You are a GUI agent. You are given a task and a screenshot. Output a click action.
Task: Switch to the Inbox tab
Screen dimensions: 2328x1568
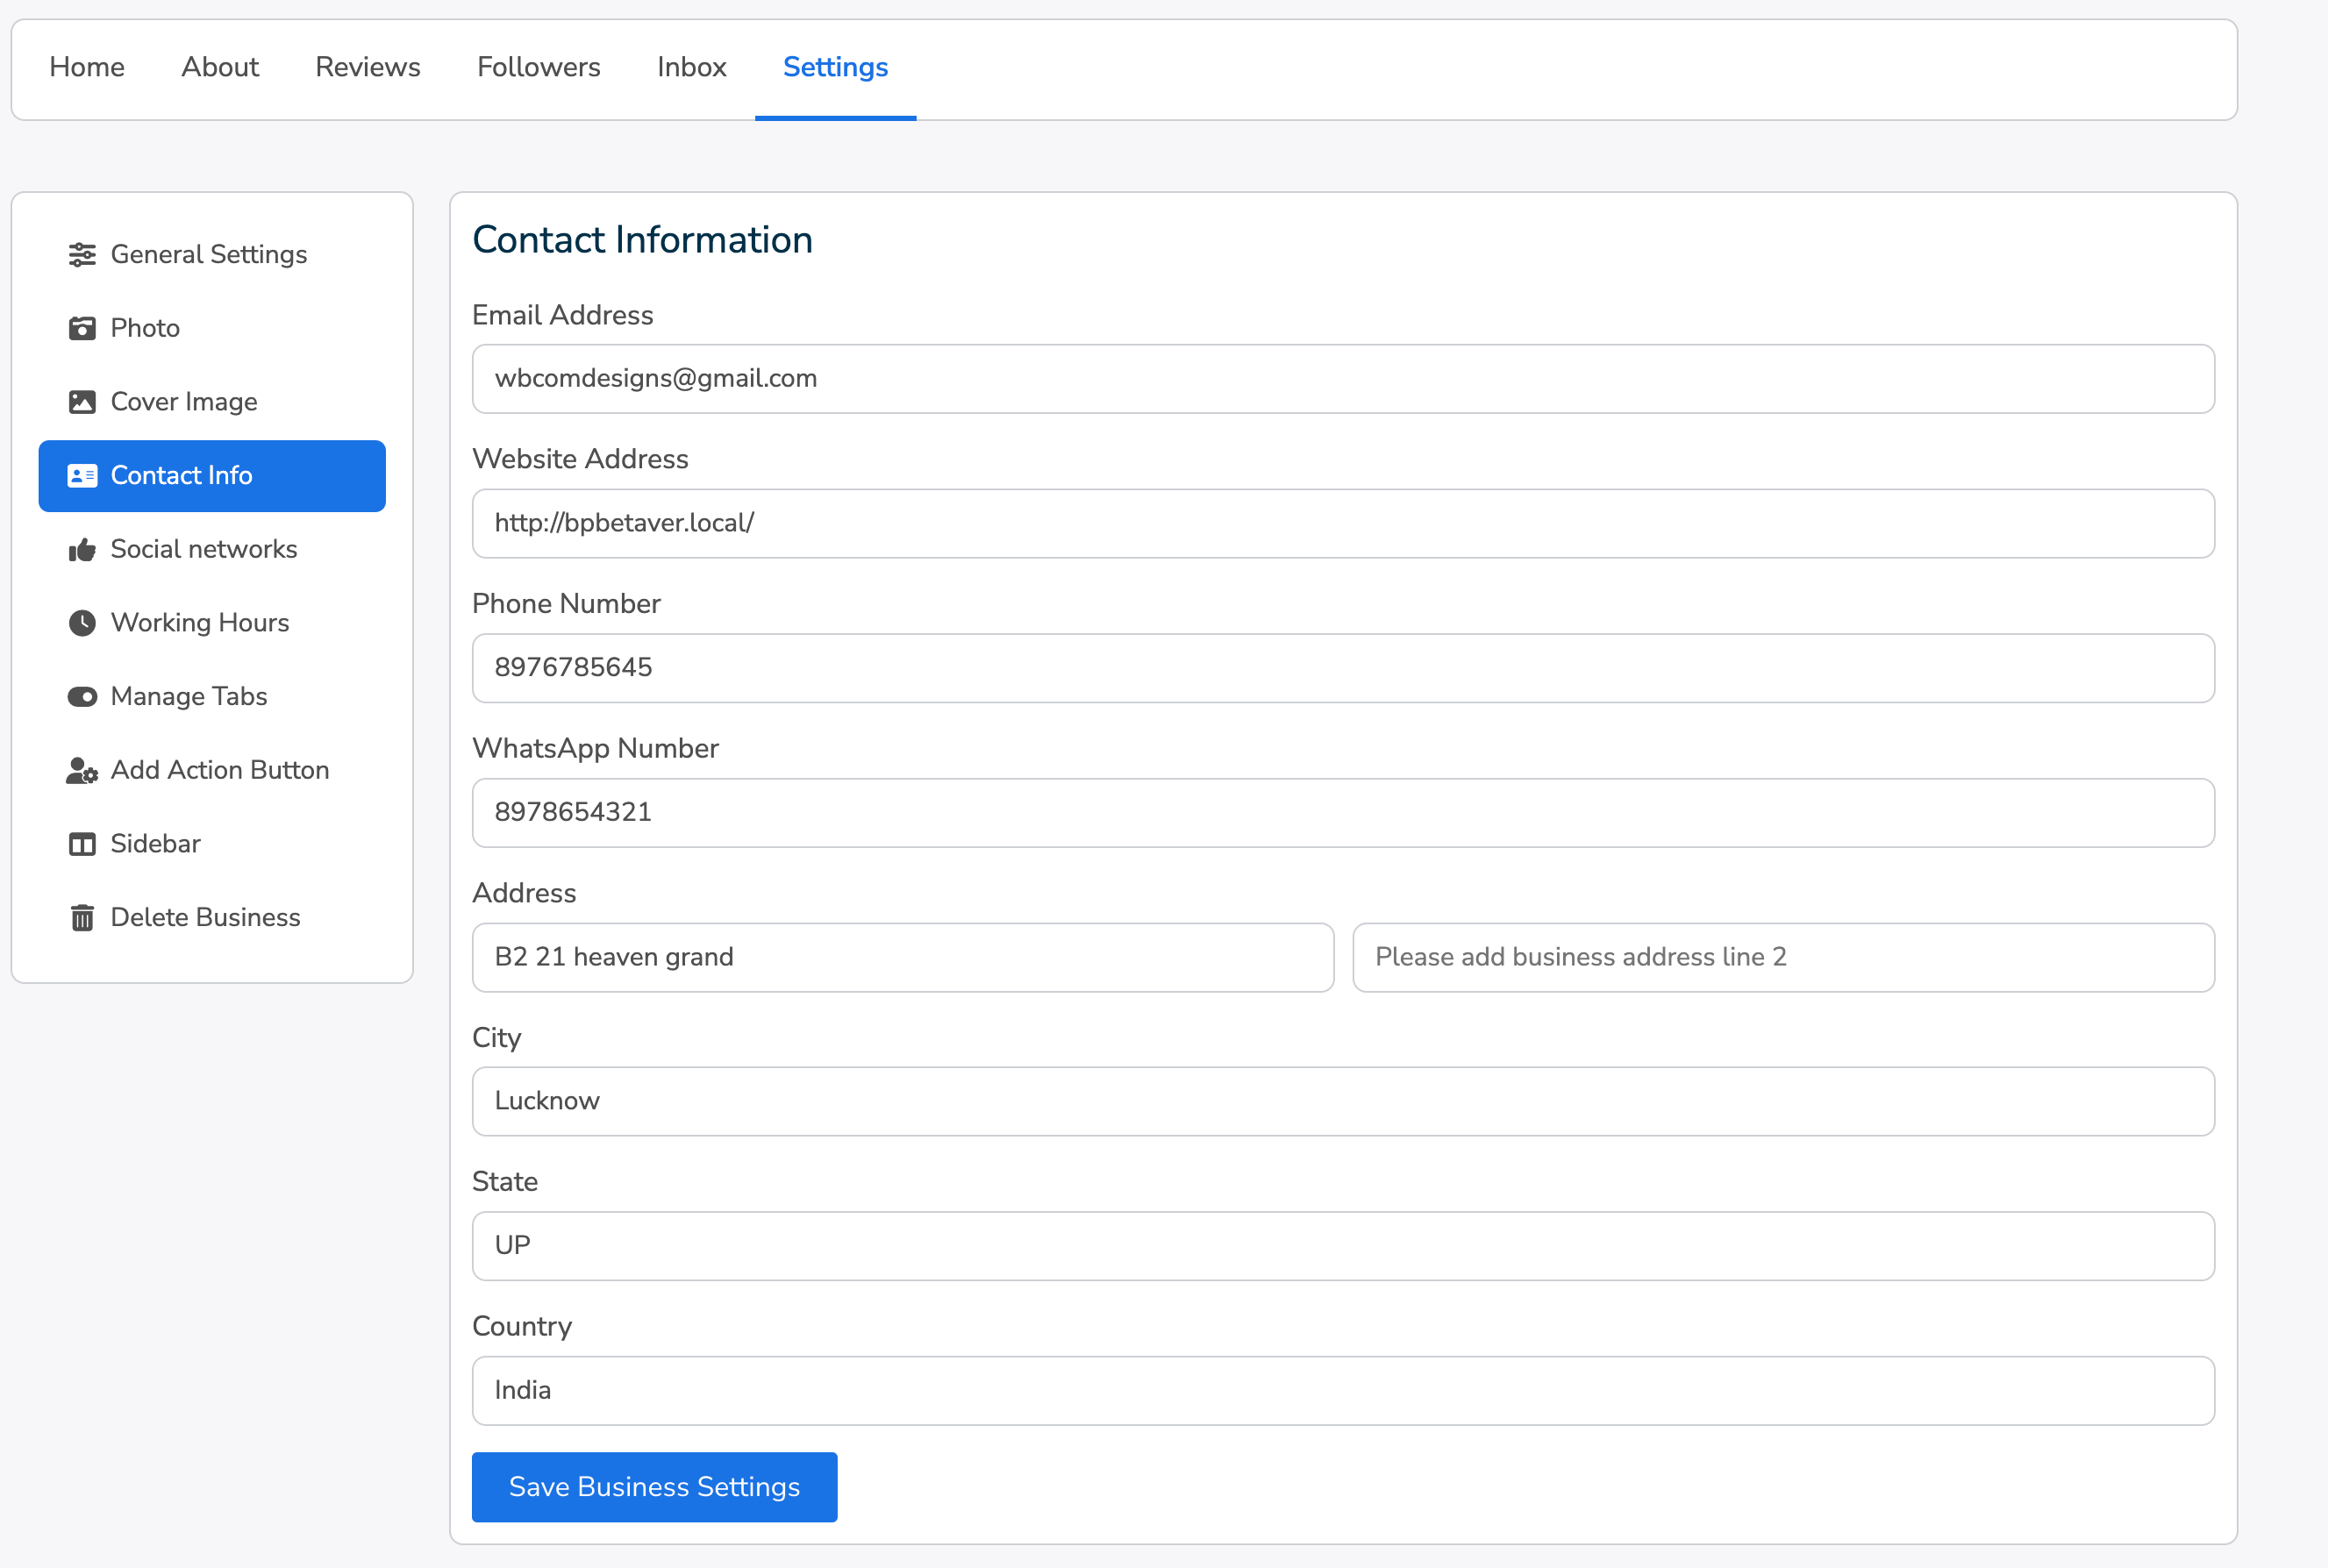pyautogui.click(x=691, y=67)
